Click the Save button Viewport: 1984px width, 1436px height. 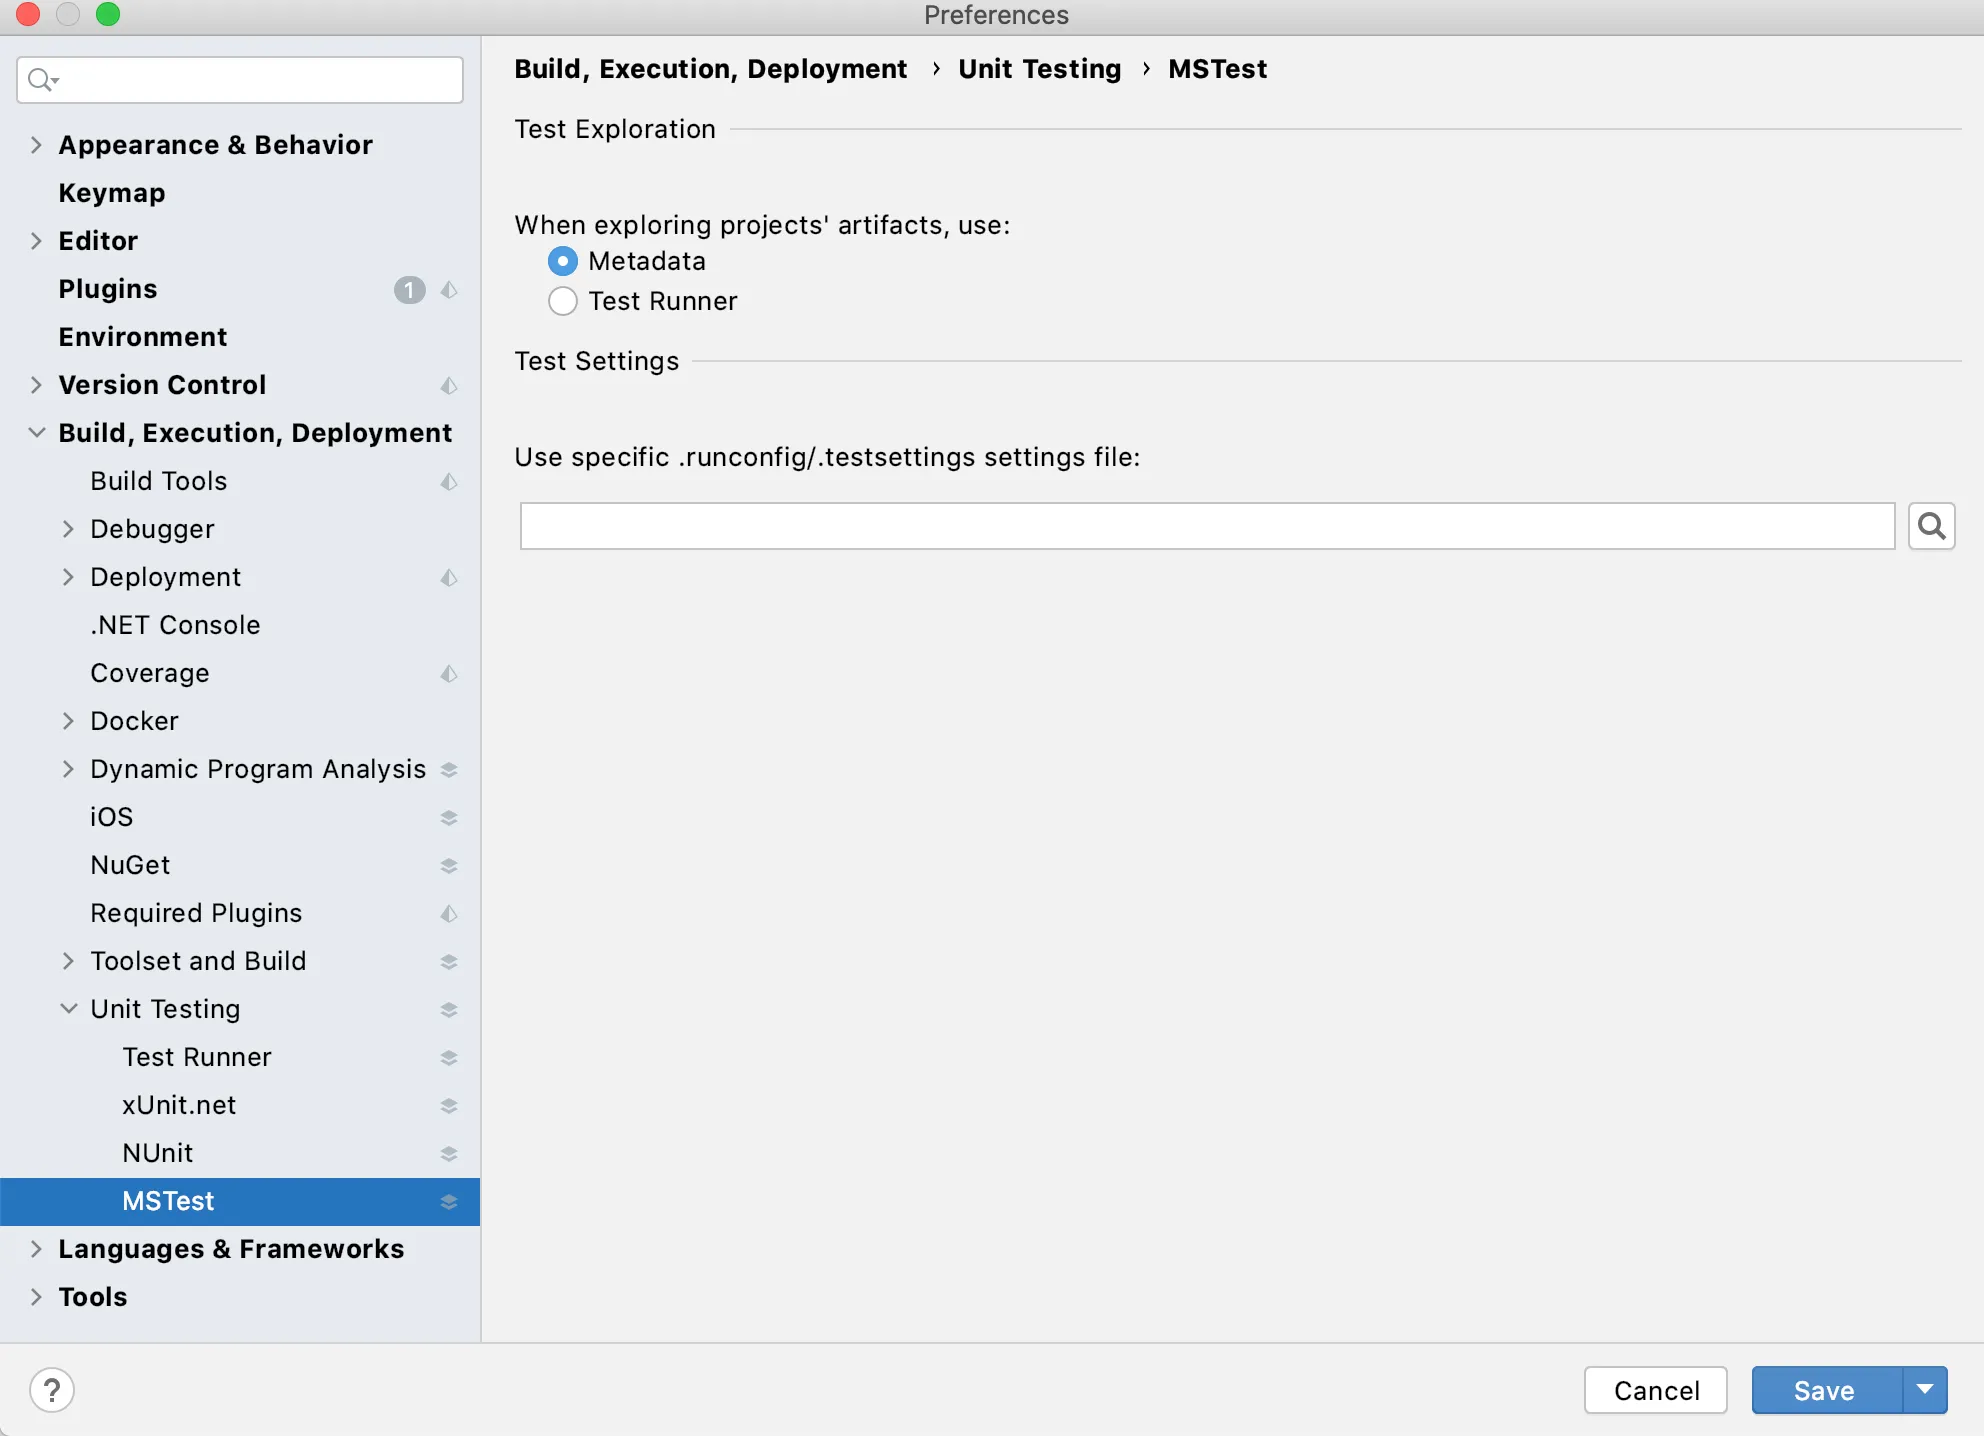(1825, 1390)
